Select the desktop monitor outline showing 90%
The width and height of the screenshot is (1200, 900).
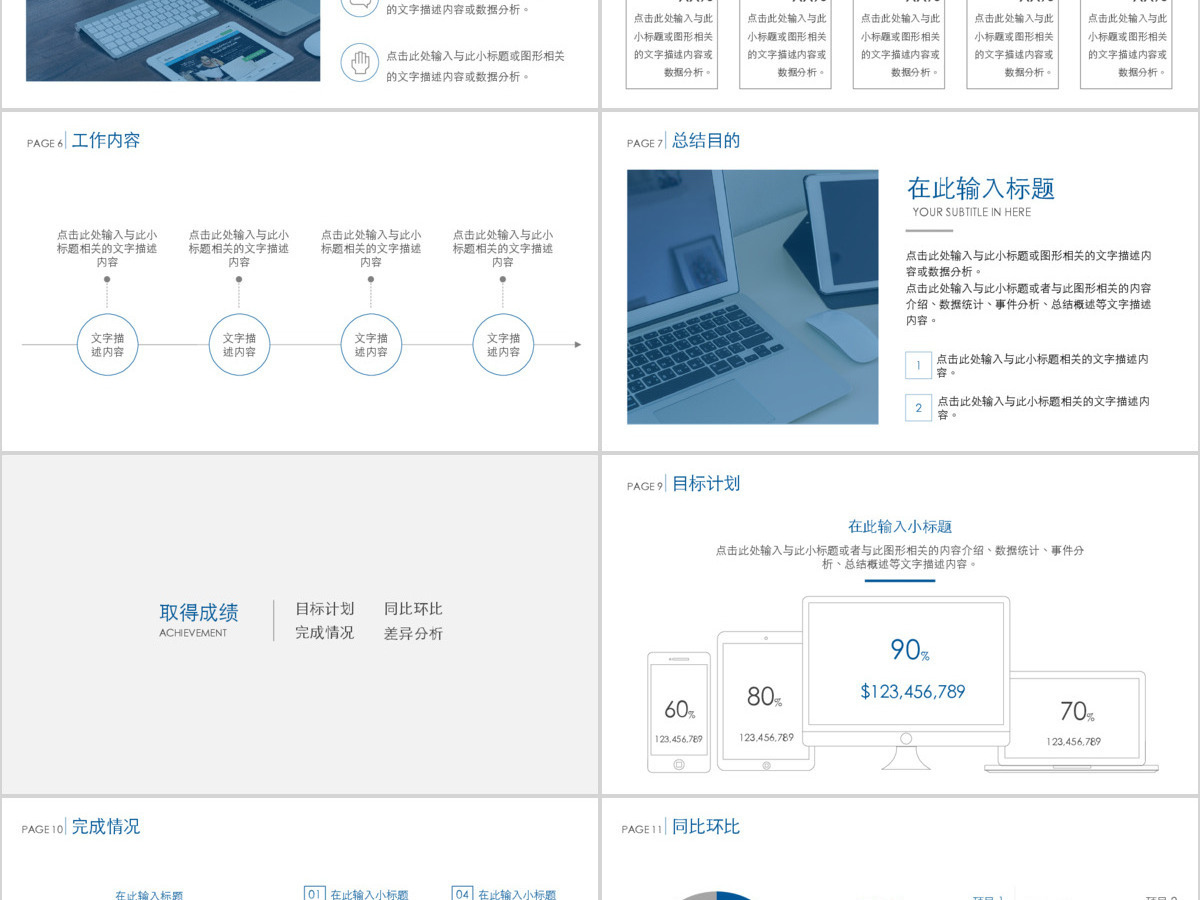click(x=906, y=683)
